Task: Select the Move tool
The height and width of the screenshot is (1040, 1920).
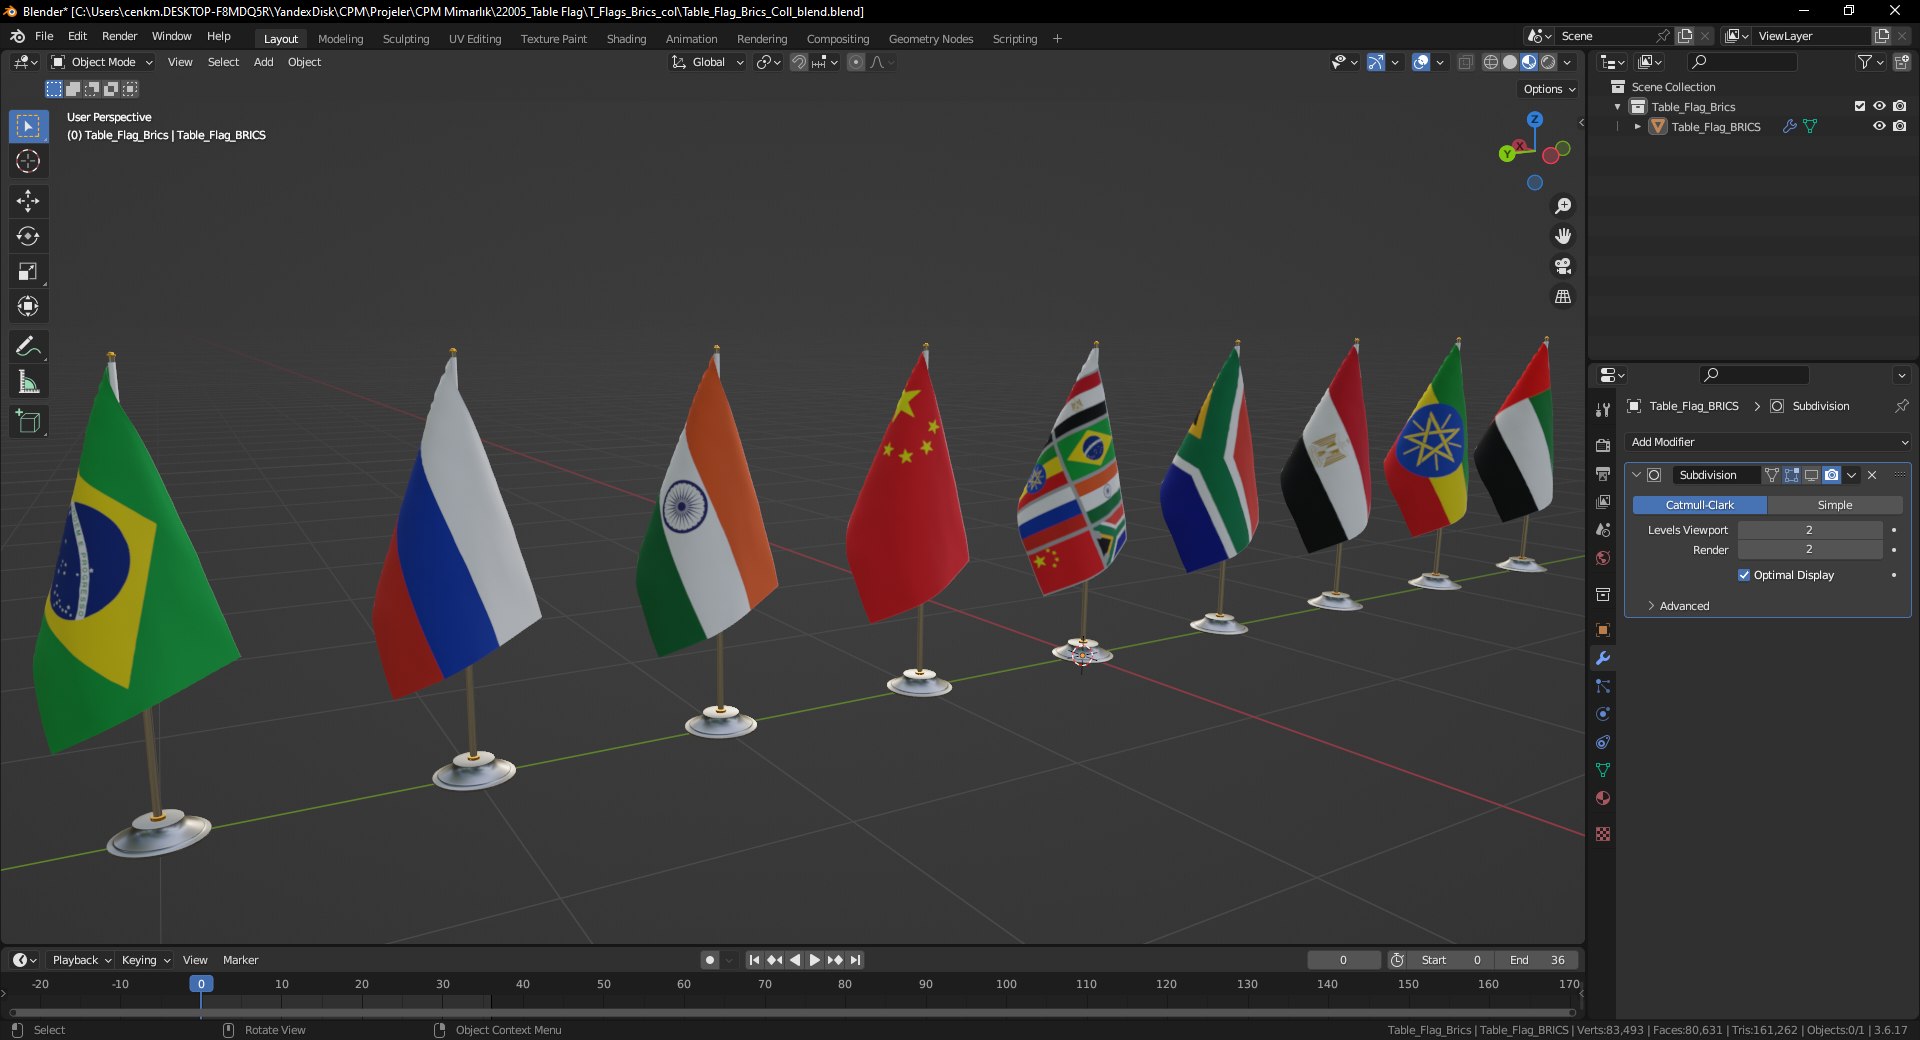Action: [x=28, y=201]
